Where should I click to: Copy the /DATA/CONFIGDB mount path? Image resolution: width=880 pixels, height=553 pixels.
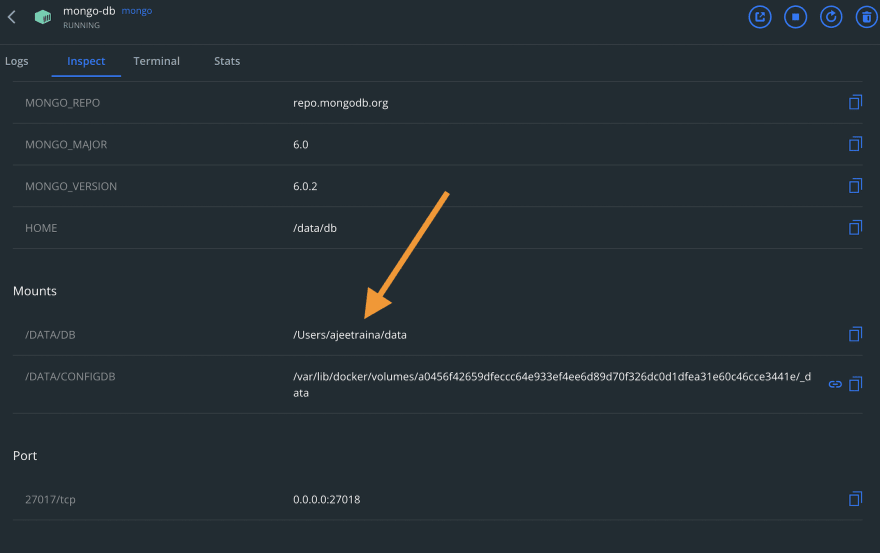tap(855, 384)
